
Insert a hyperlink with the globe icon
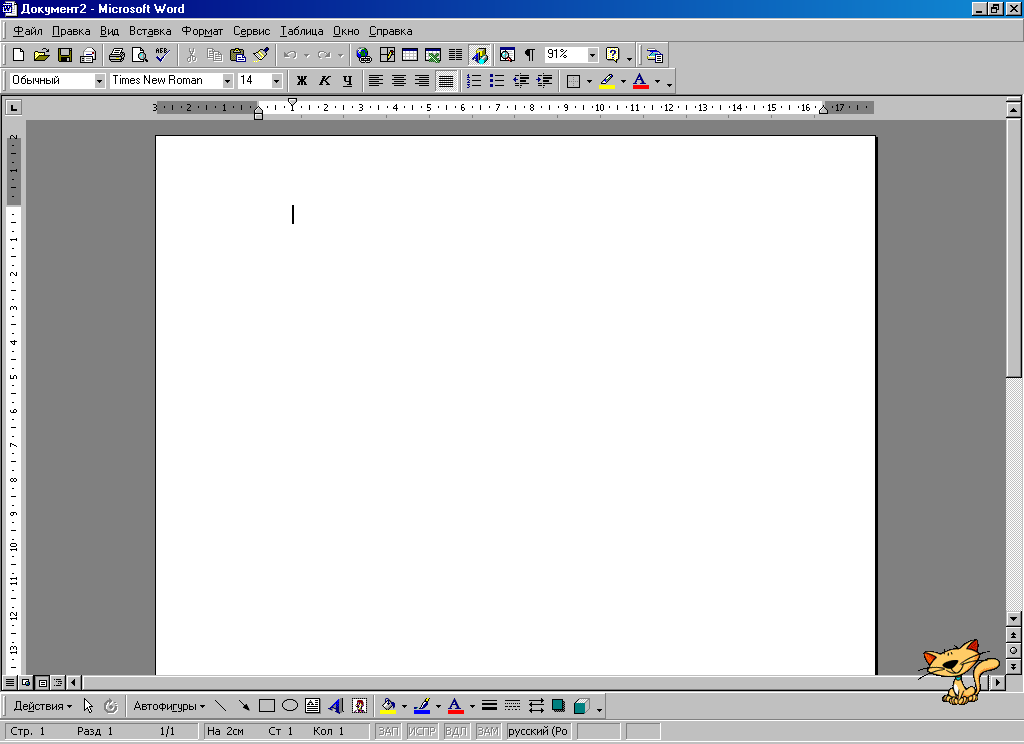(x=364, y=56)
